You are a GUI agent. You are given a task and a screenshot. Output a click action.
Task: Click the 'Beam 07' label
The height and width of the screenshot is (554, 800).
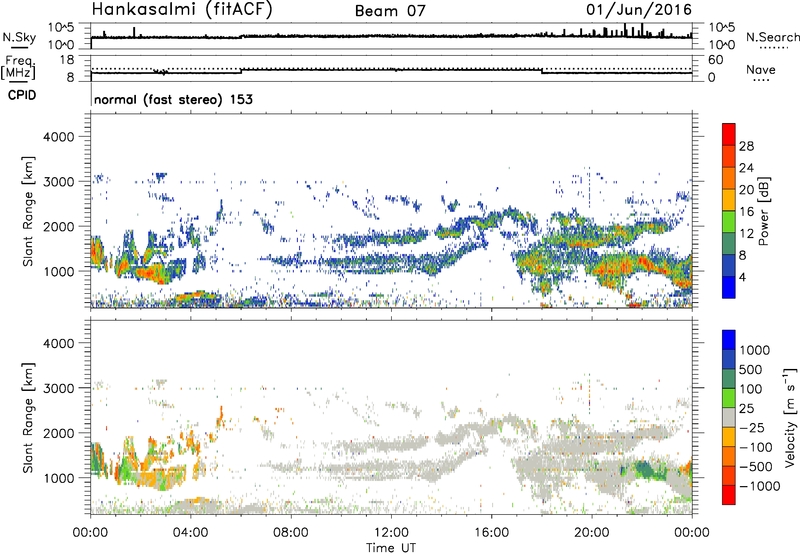pyautogui.click(x=390, y=11)
